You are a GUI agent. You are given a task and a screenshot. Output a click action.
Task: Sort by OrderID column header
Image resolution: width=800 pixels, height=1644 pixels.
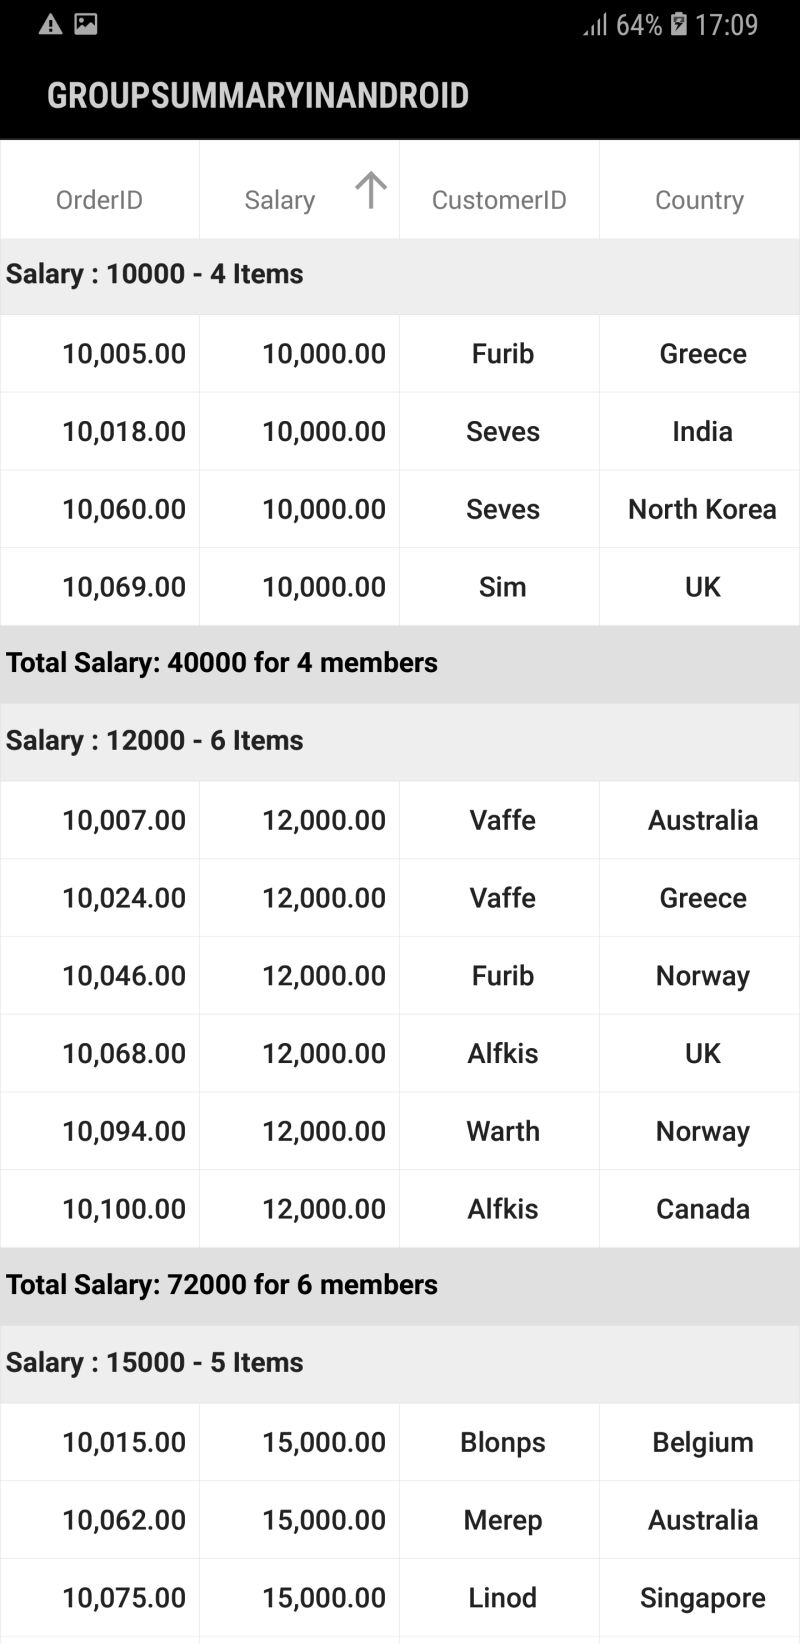coord(99,200)
